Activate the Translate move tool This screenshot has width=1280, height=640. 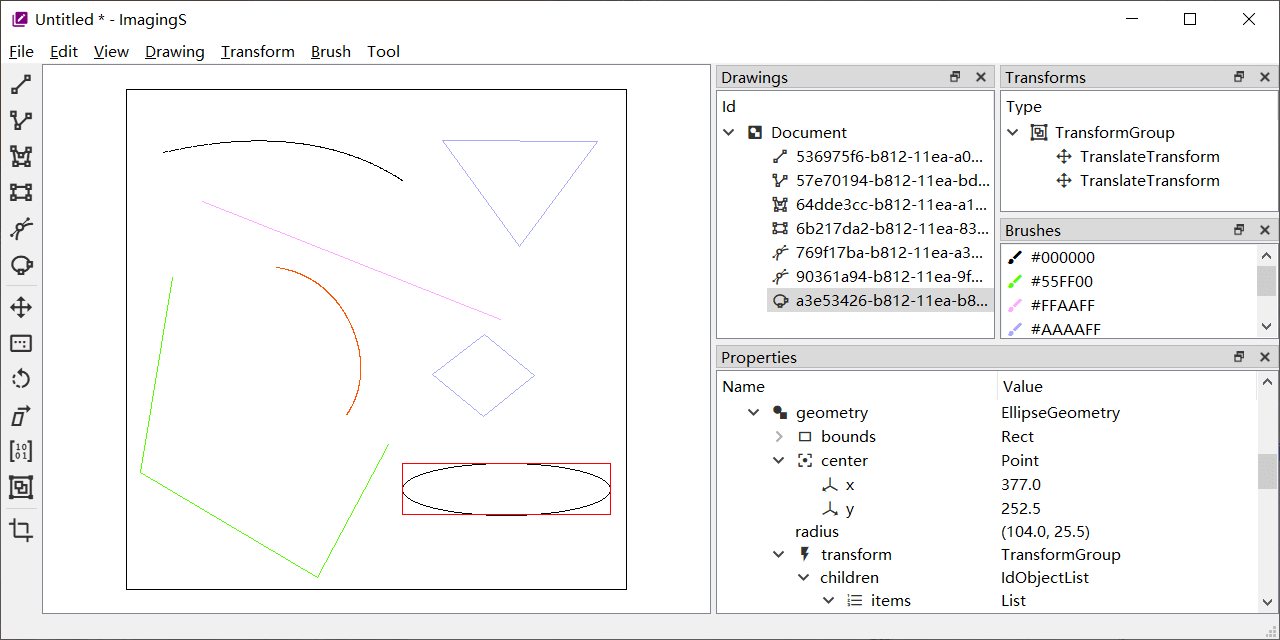[21, 307]
